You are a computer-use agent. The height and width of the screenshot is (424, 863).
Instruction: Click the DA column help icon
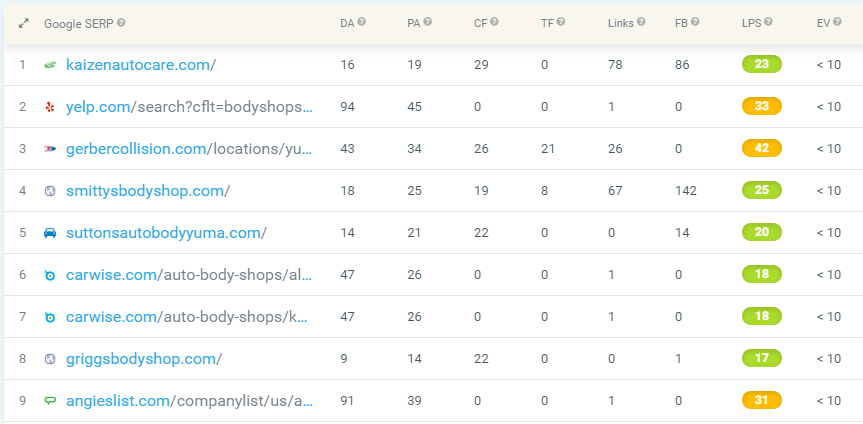[362, 22]
